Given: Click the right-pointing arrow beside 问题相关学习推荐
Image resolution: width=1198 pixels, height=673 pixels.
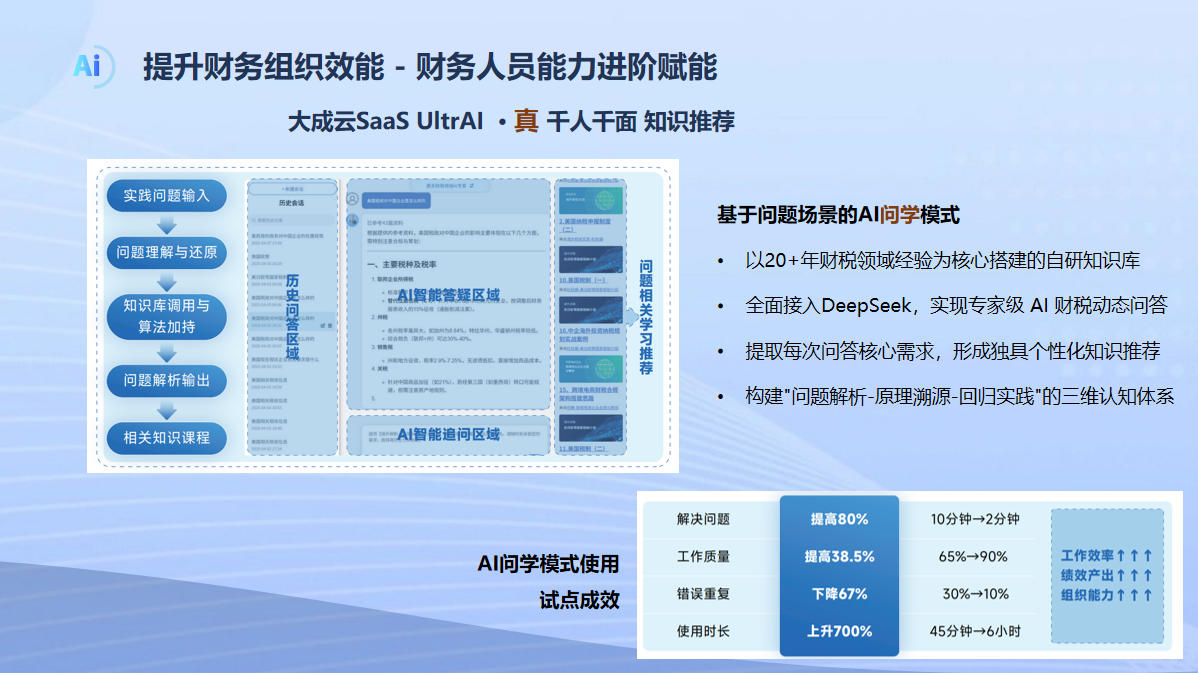Looking at the screenshot, I should point(631,316).
